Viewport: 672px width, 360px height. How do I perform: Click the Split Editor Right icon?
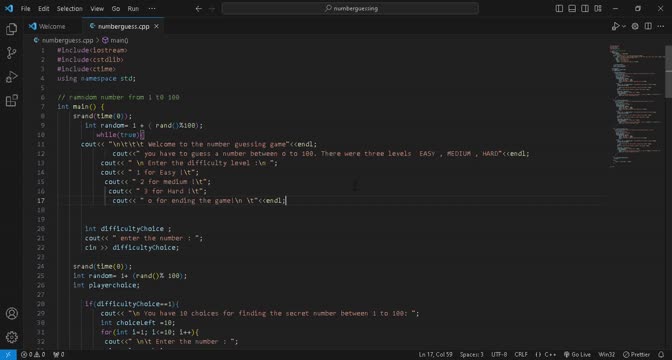point(648,27)
